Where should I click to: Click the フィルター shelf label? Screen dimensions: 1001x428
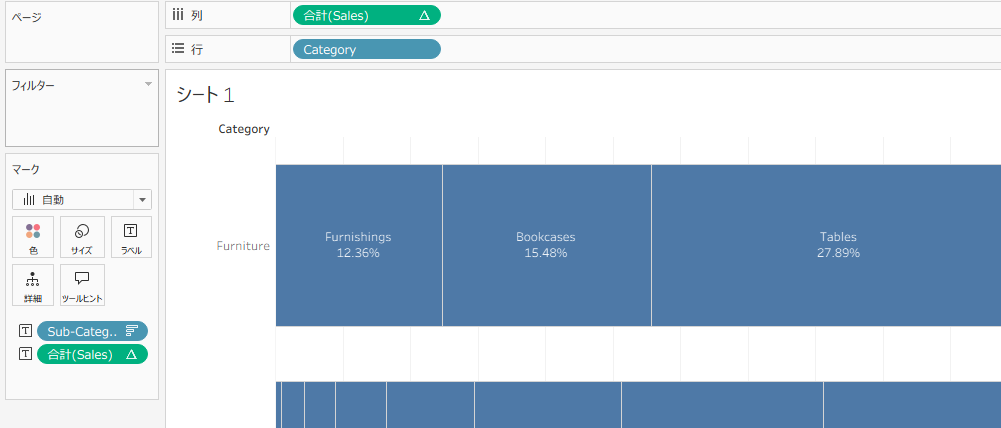[33, 85]
